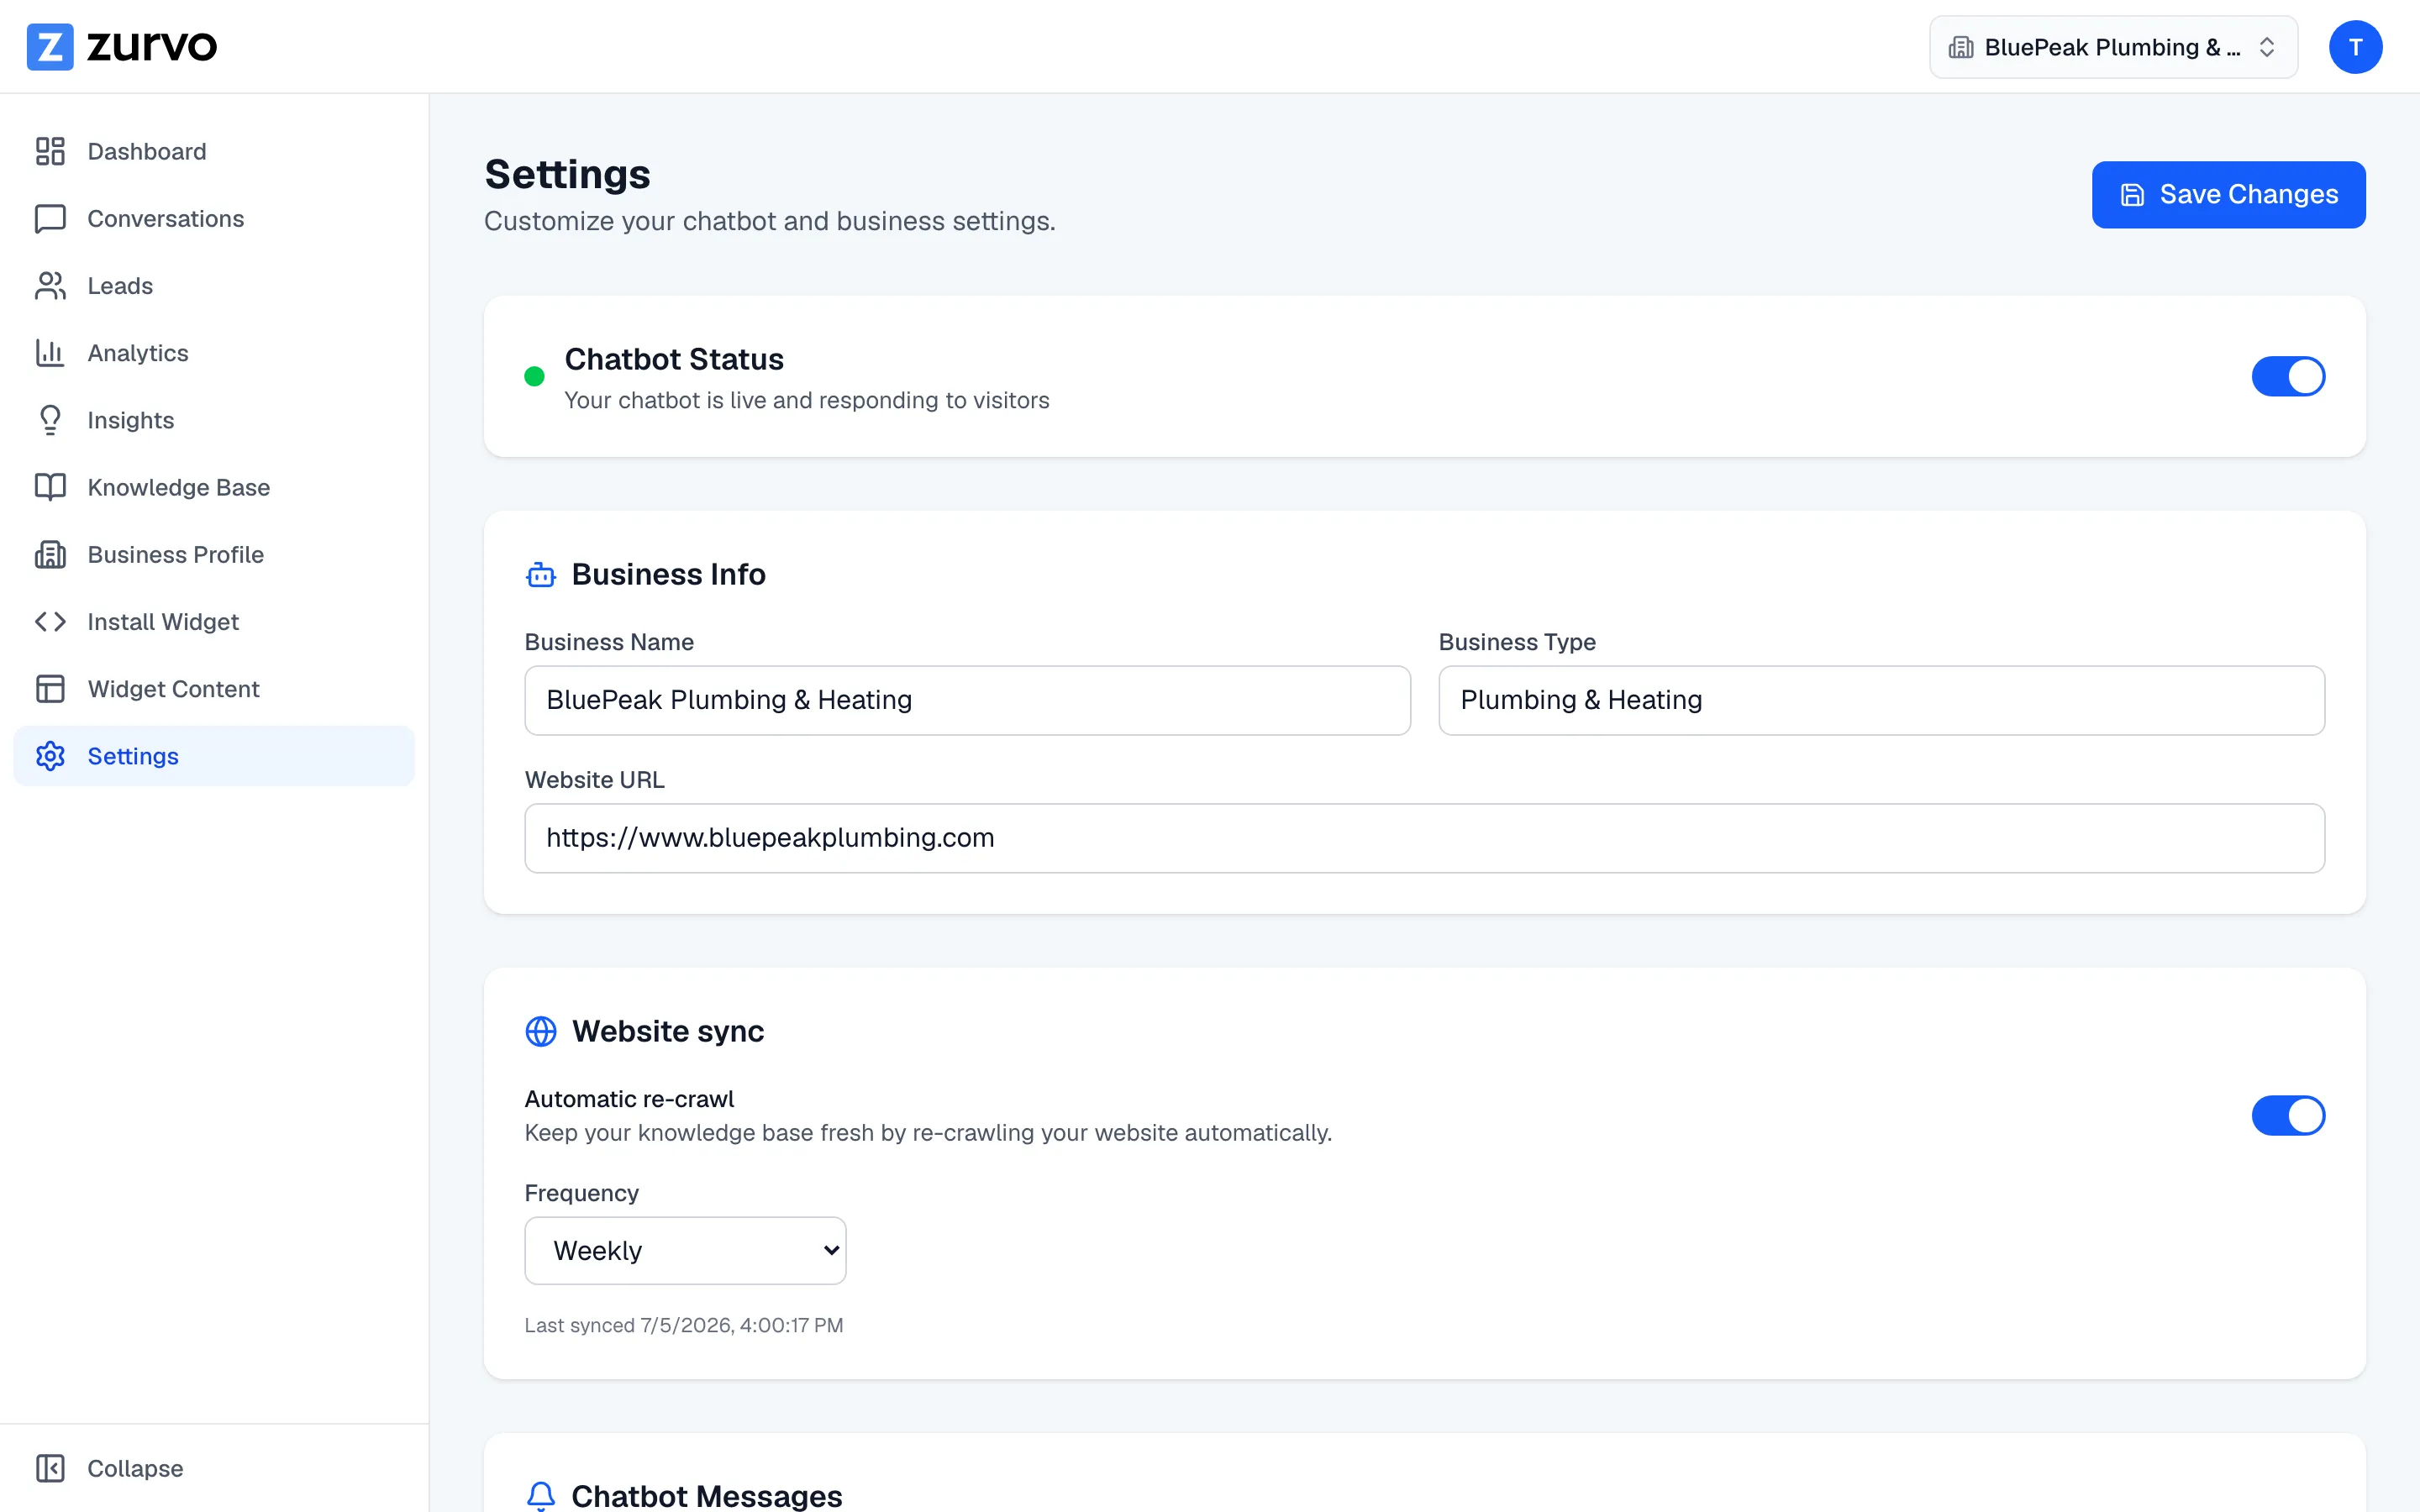
Task: Edit the Website URL field
Action: coord(1424,838)
